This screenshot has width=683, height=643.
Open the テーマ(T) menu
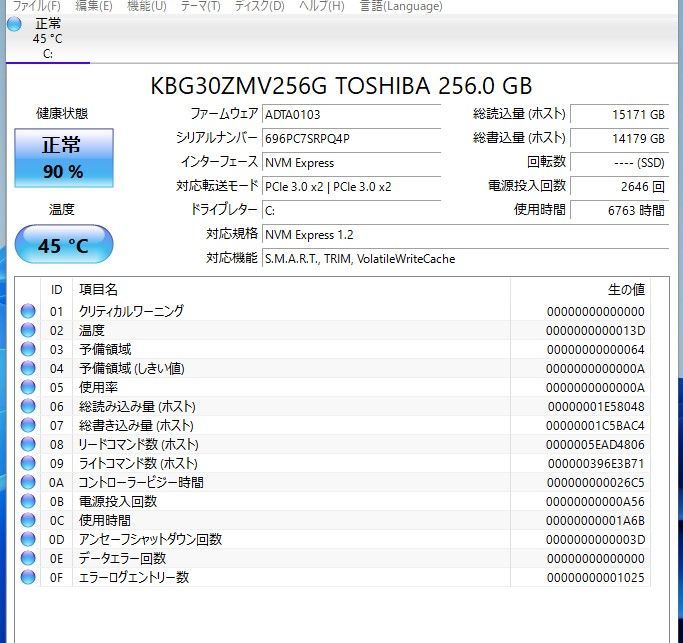[201, 6]
